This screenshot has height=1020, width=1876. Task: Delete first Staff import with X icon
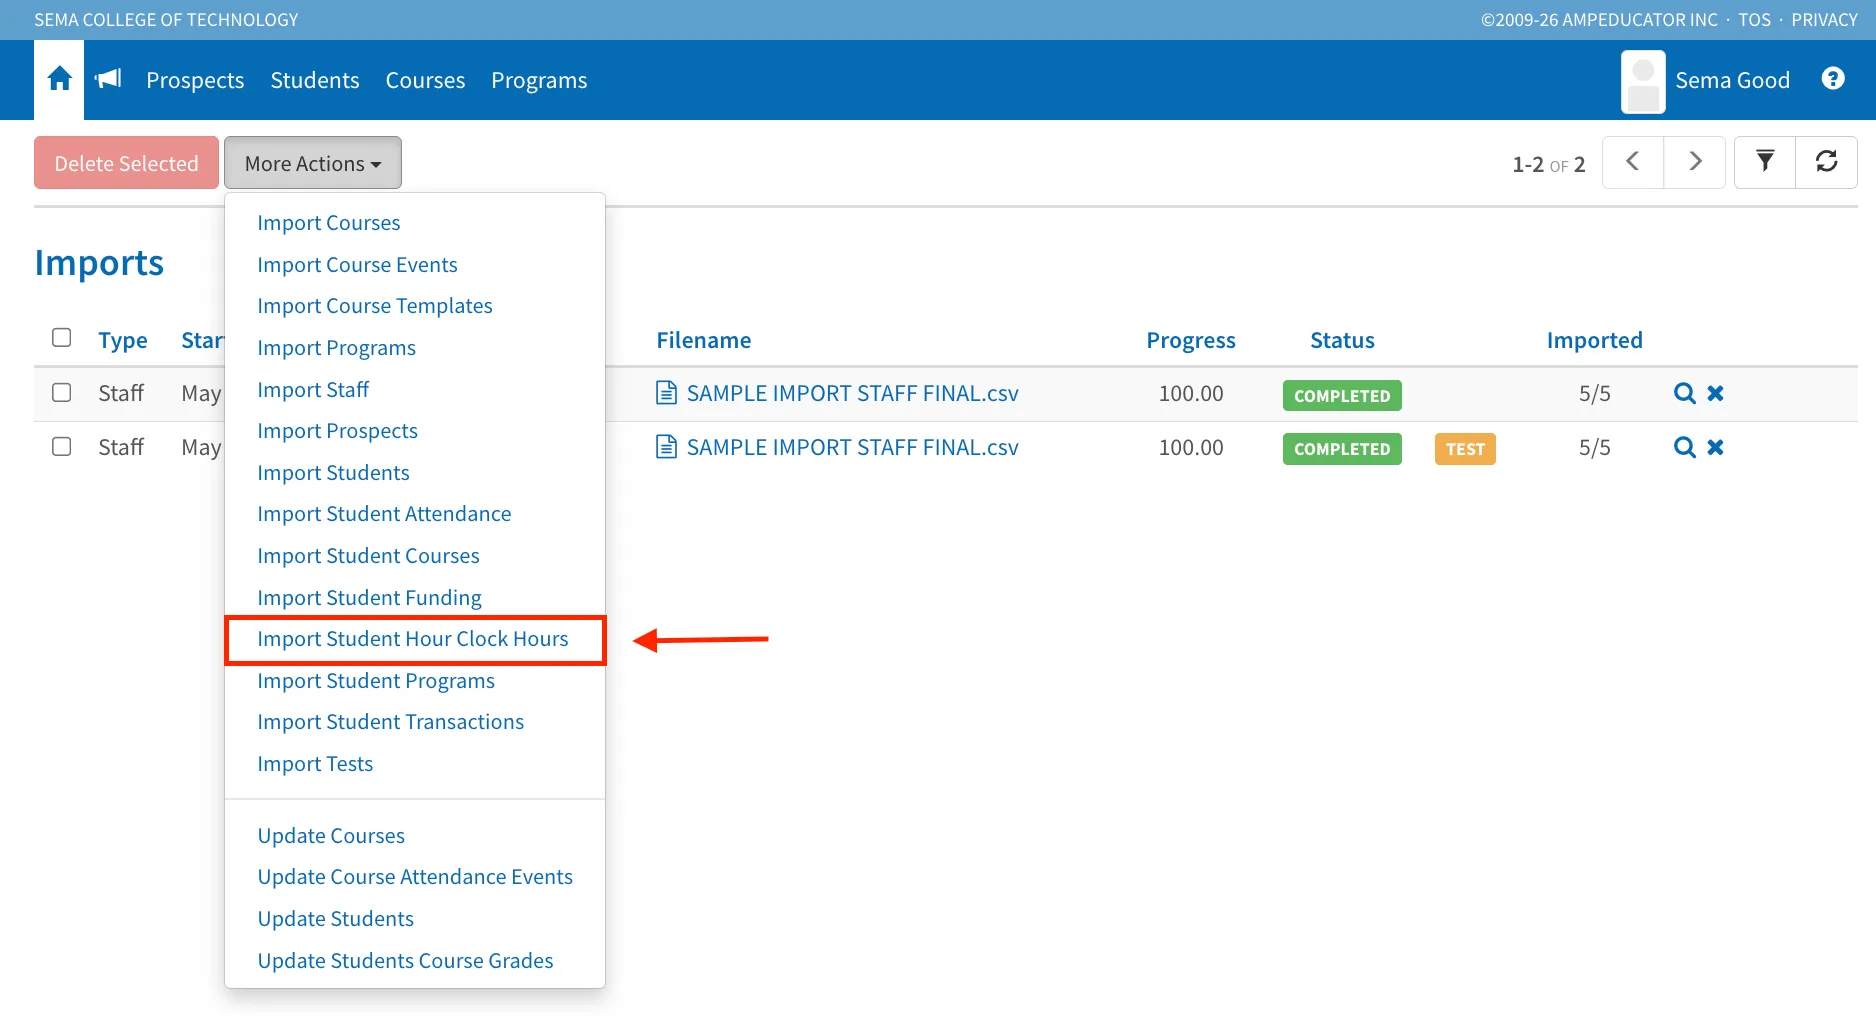(x=1716, y=393)
